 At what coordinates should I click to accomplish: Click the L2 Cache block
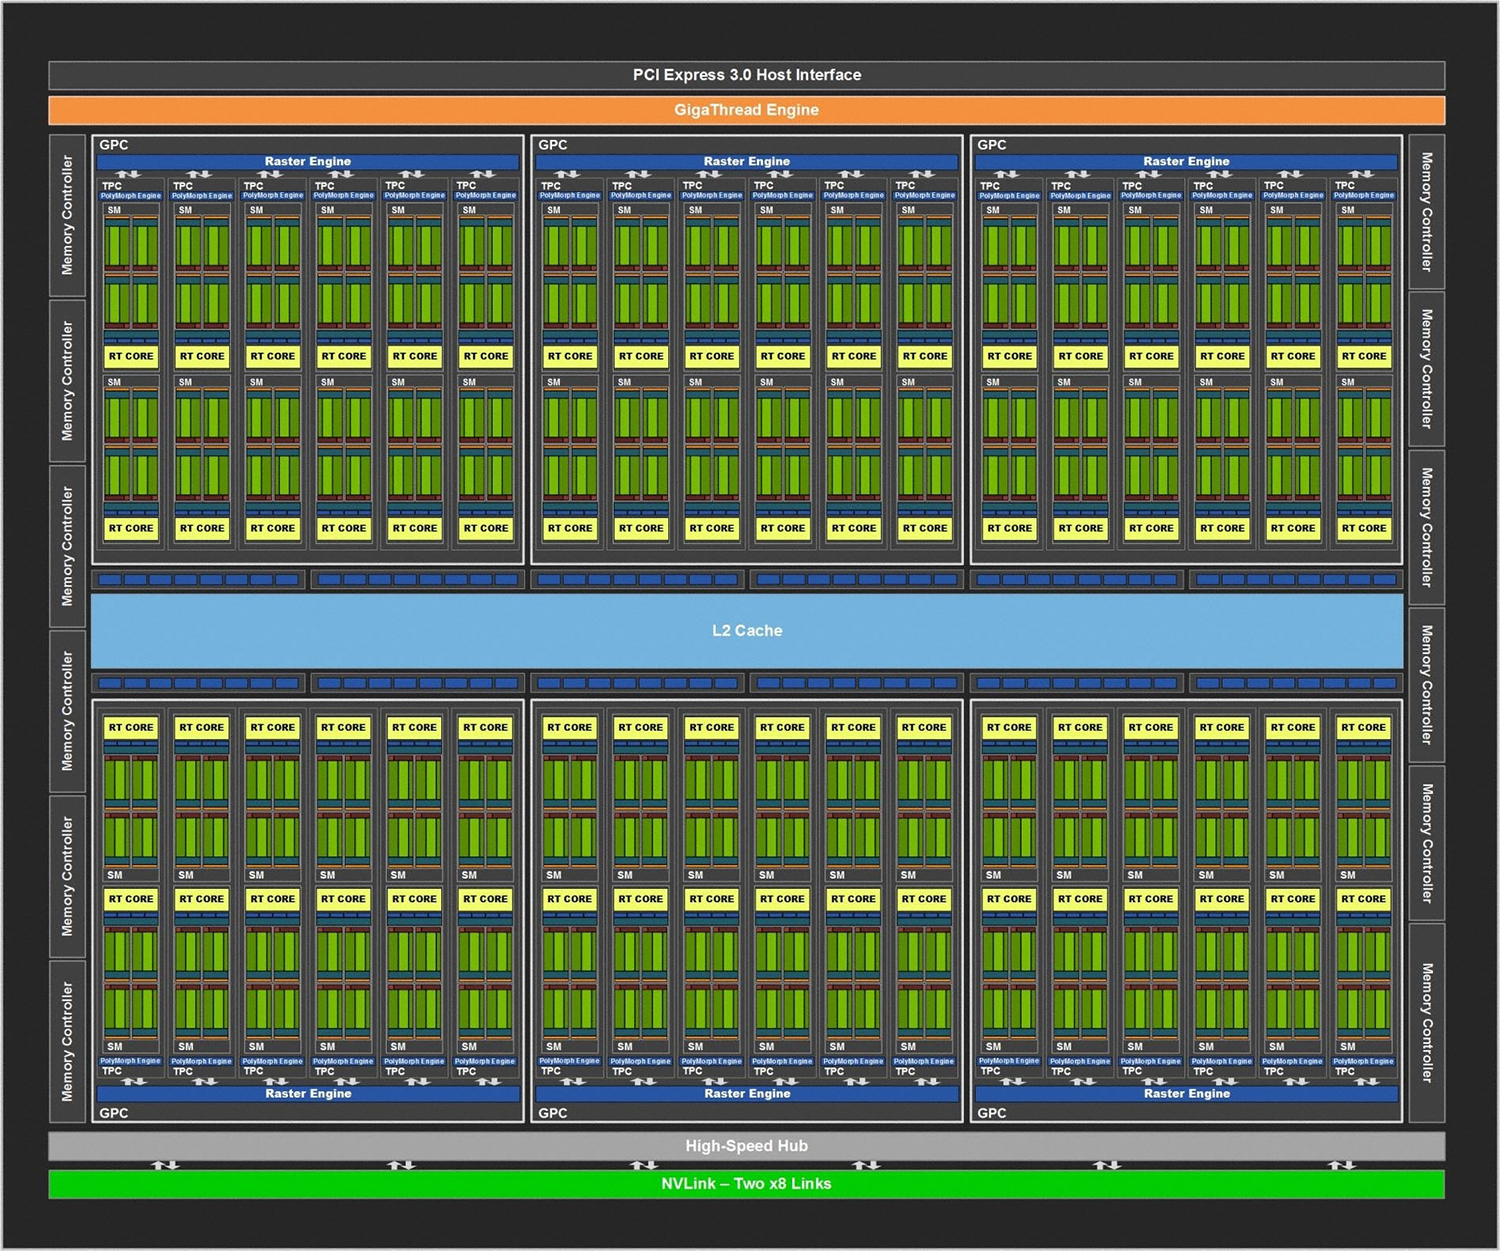pyautogui.click(x=746, y=631)
